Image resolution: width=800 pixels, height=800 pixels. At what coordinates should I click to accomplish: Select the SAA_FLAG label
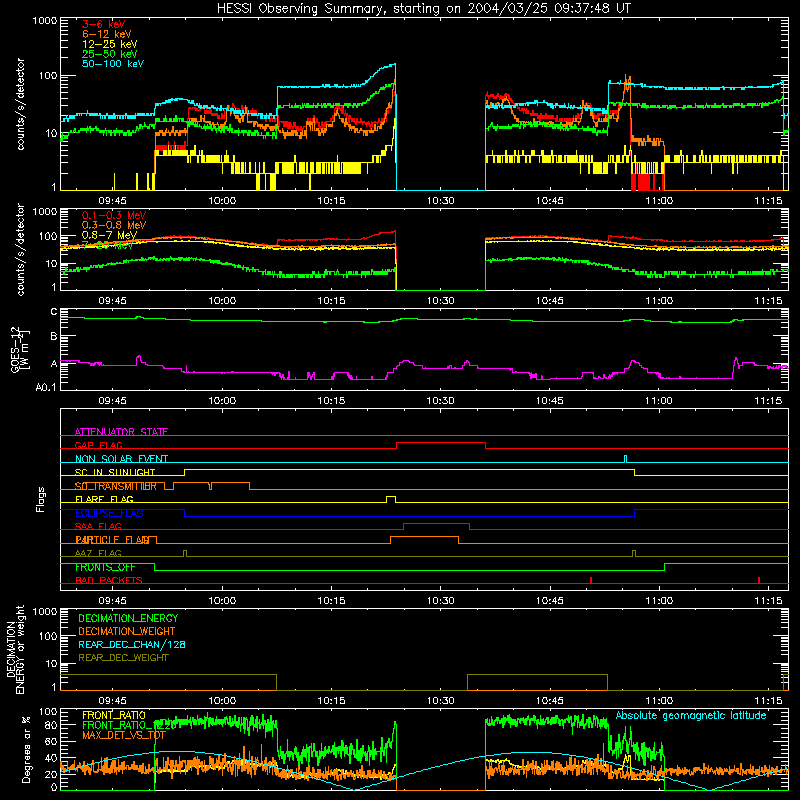[98, 526]
